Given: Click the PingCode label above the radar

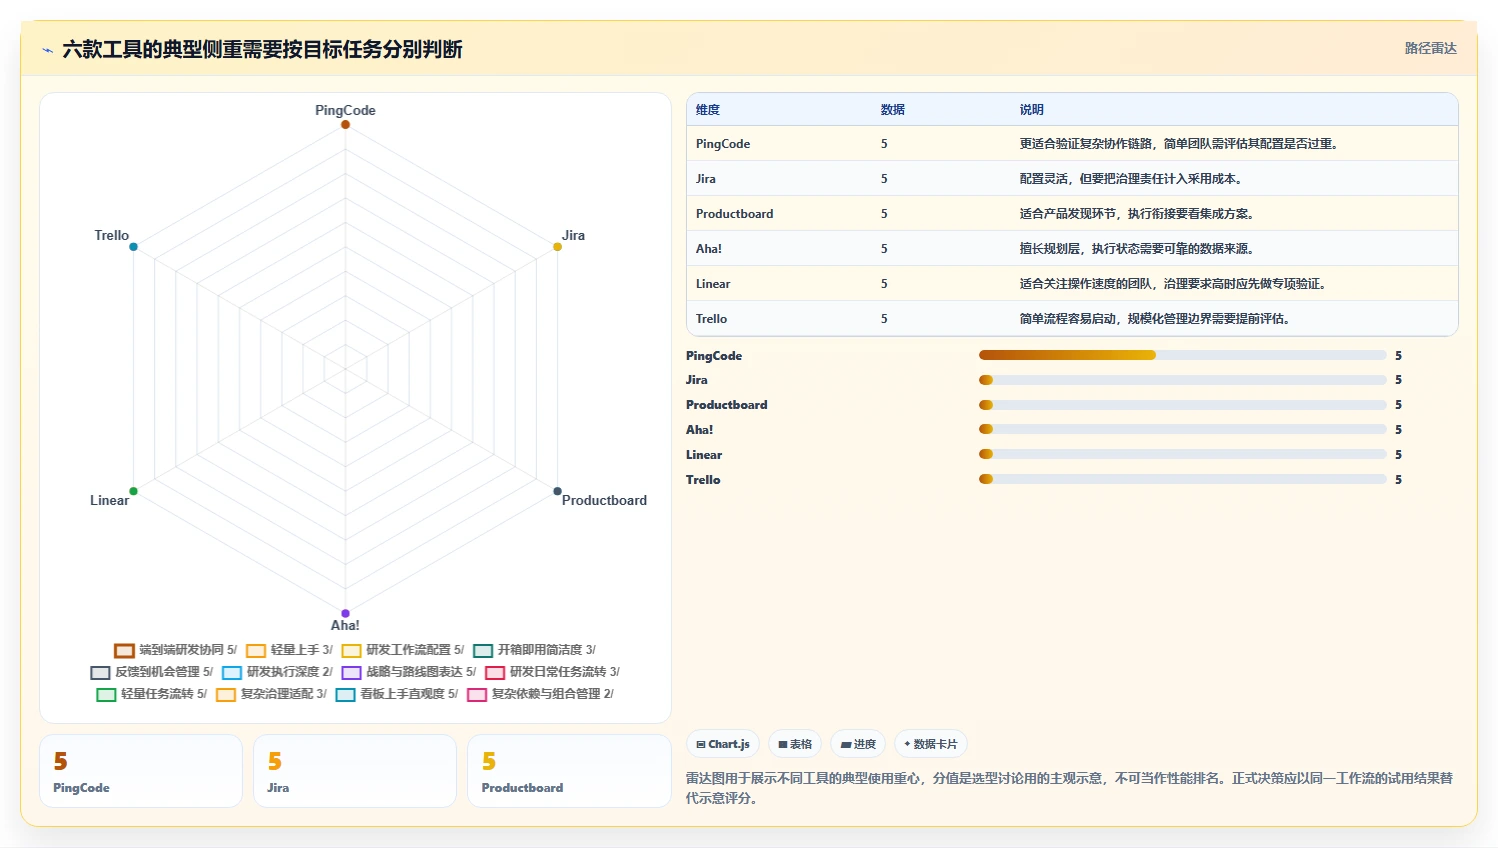Looking at the screenshot, I should (x=345, y=110).
